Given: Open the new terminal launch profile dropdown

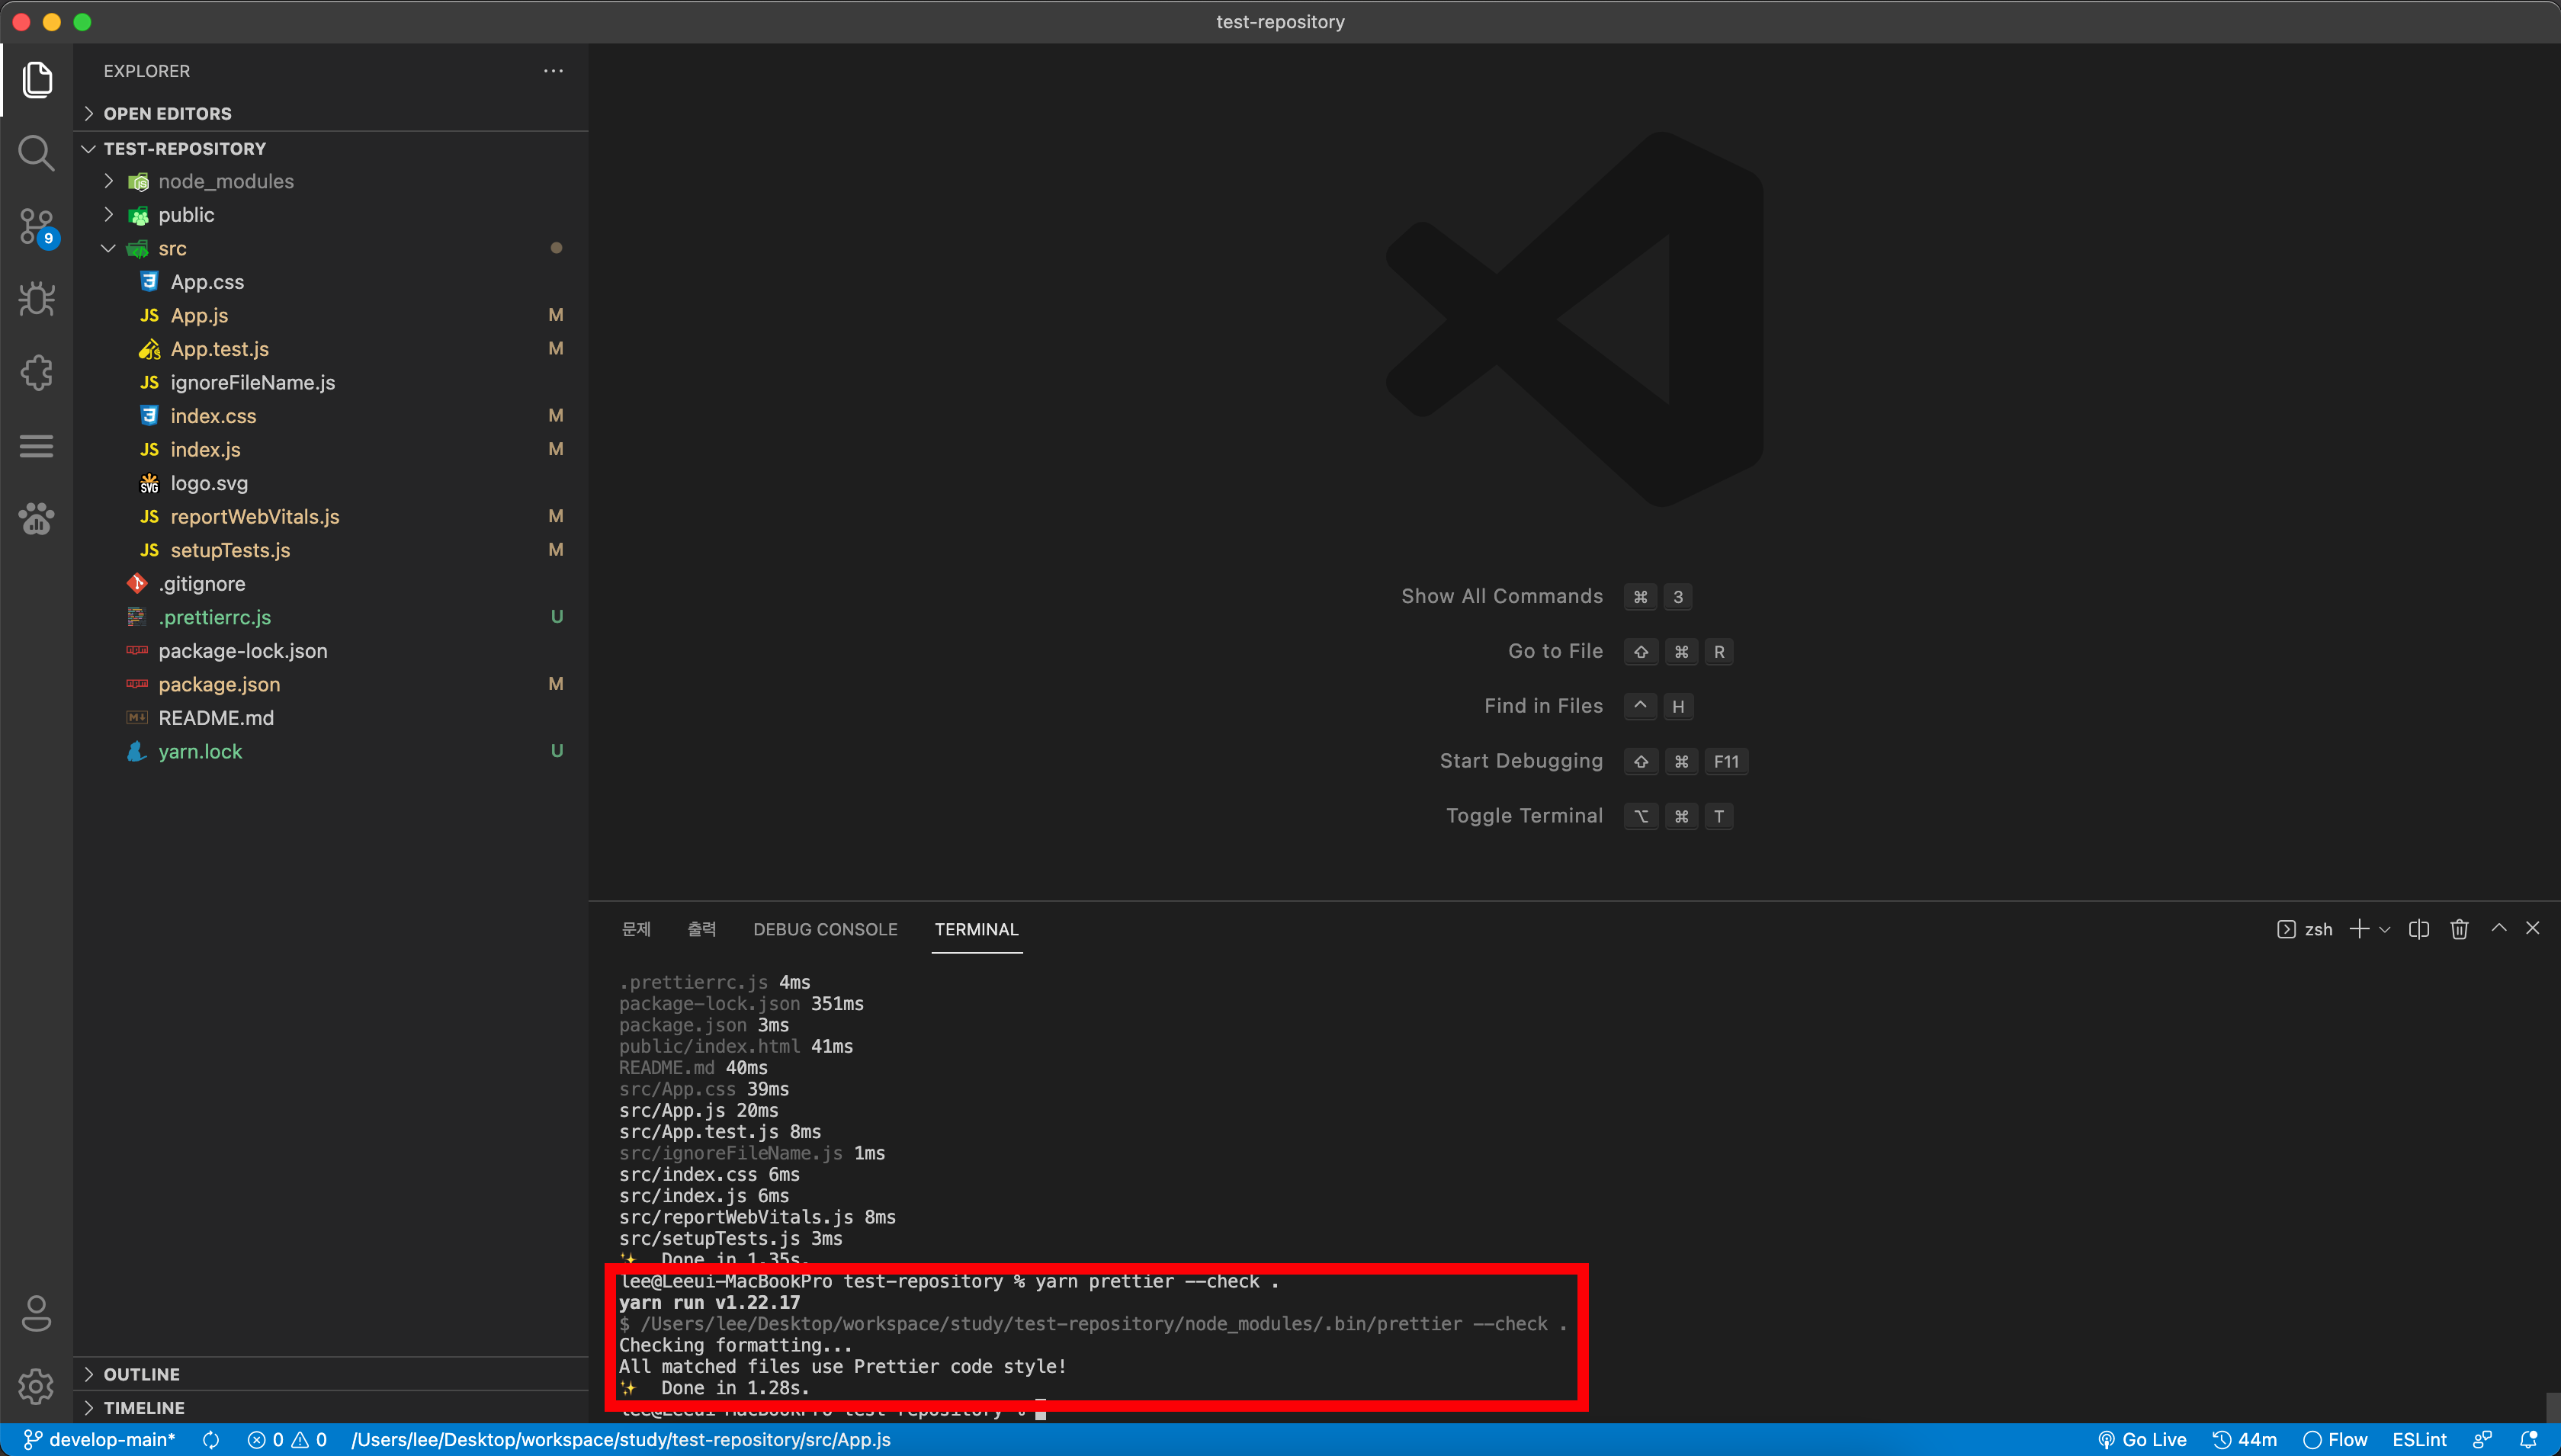Looking at the screenshot, I should click(x=2384, y=929).
